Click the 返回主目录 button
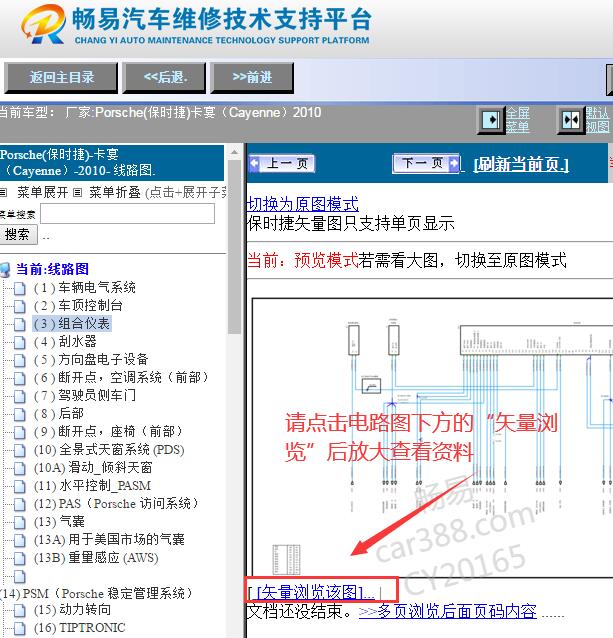The image size is (613, 638). tap(61, 77)
